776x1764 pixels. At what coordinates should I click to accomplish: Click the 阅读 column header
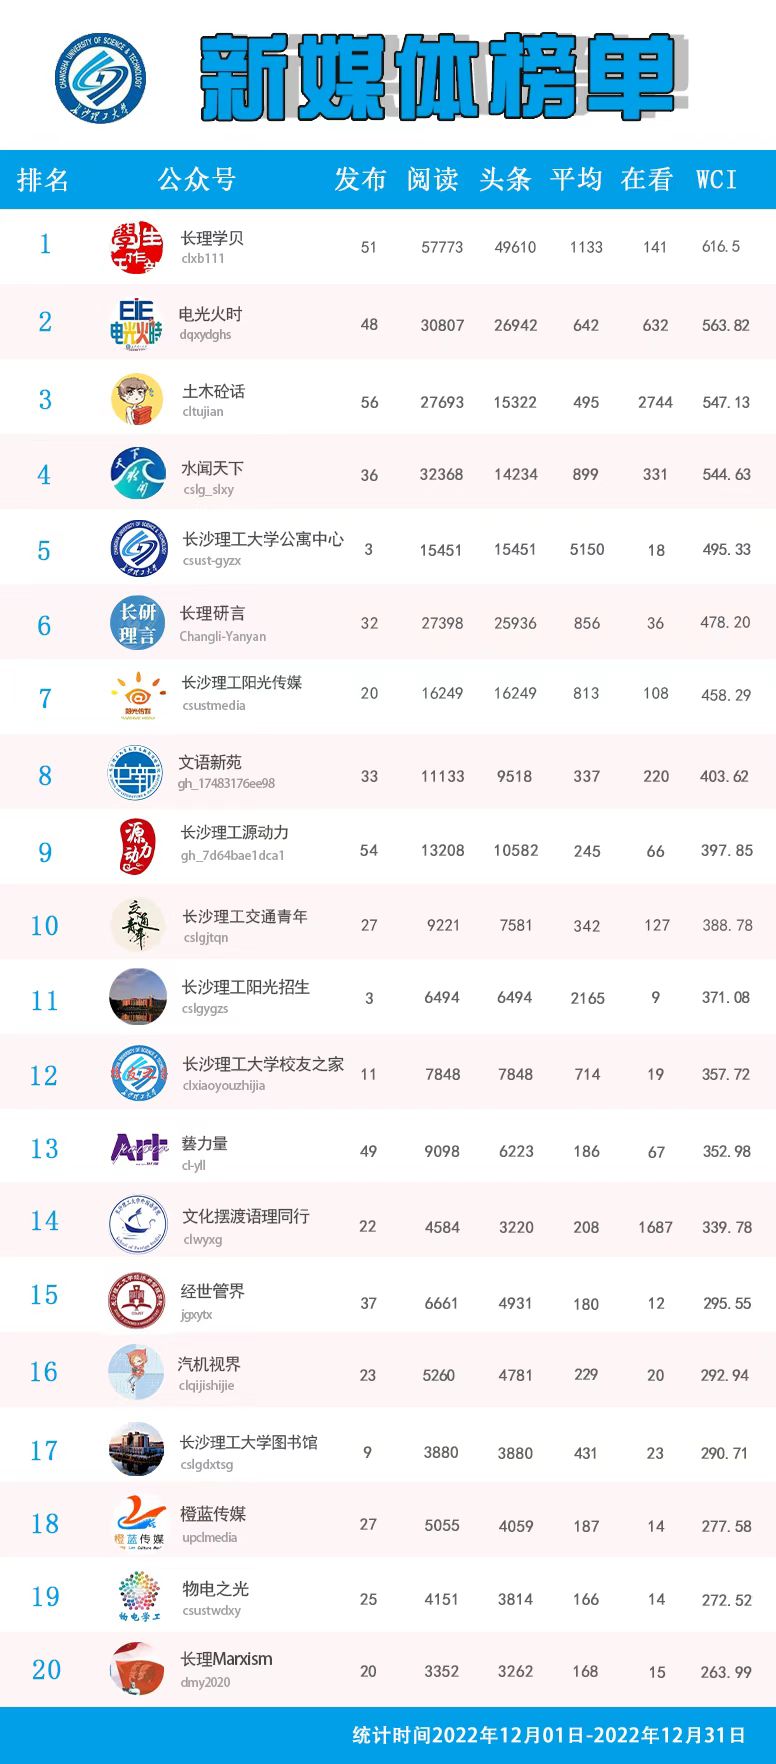432,179
